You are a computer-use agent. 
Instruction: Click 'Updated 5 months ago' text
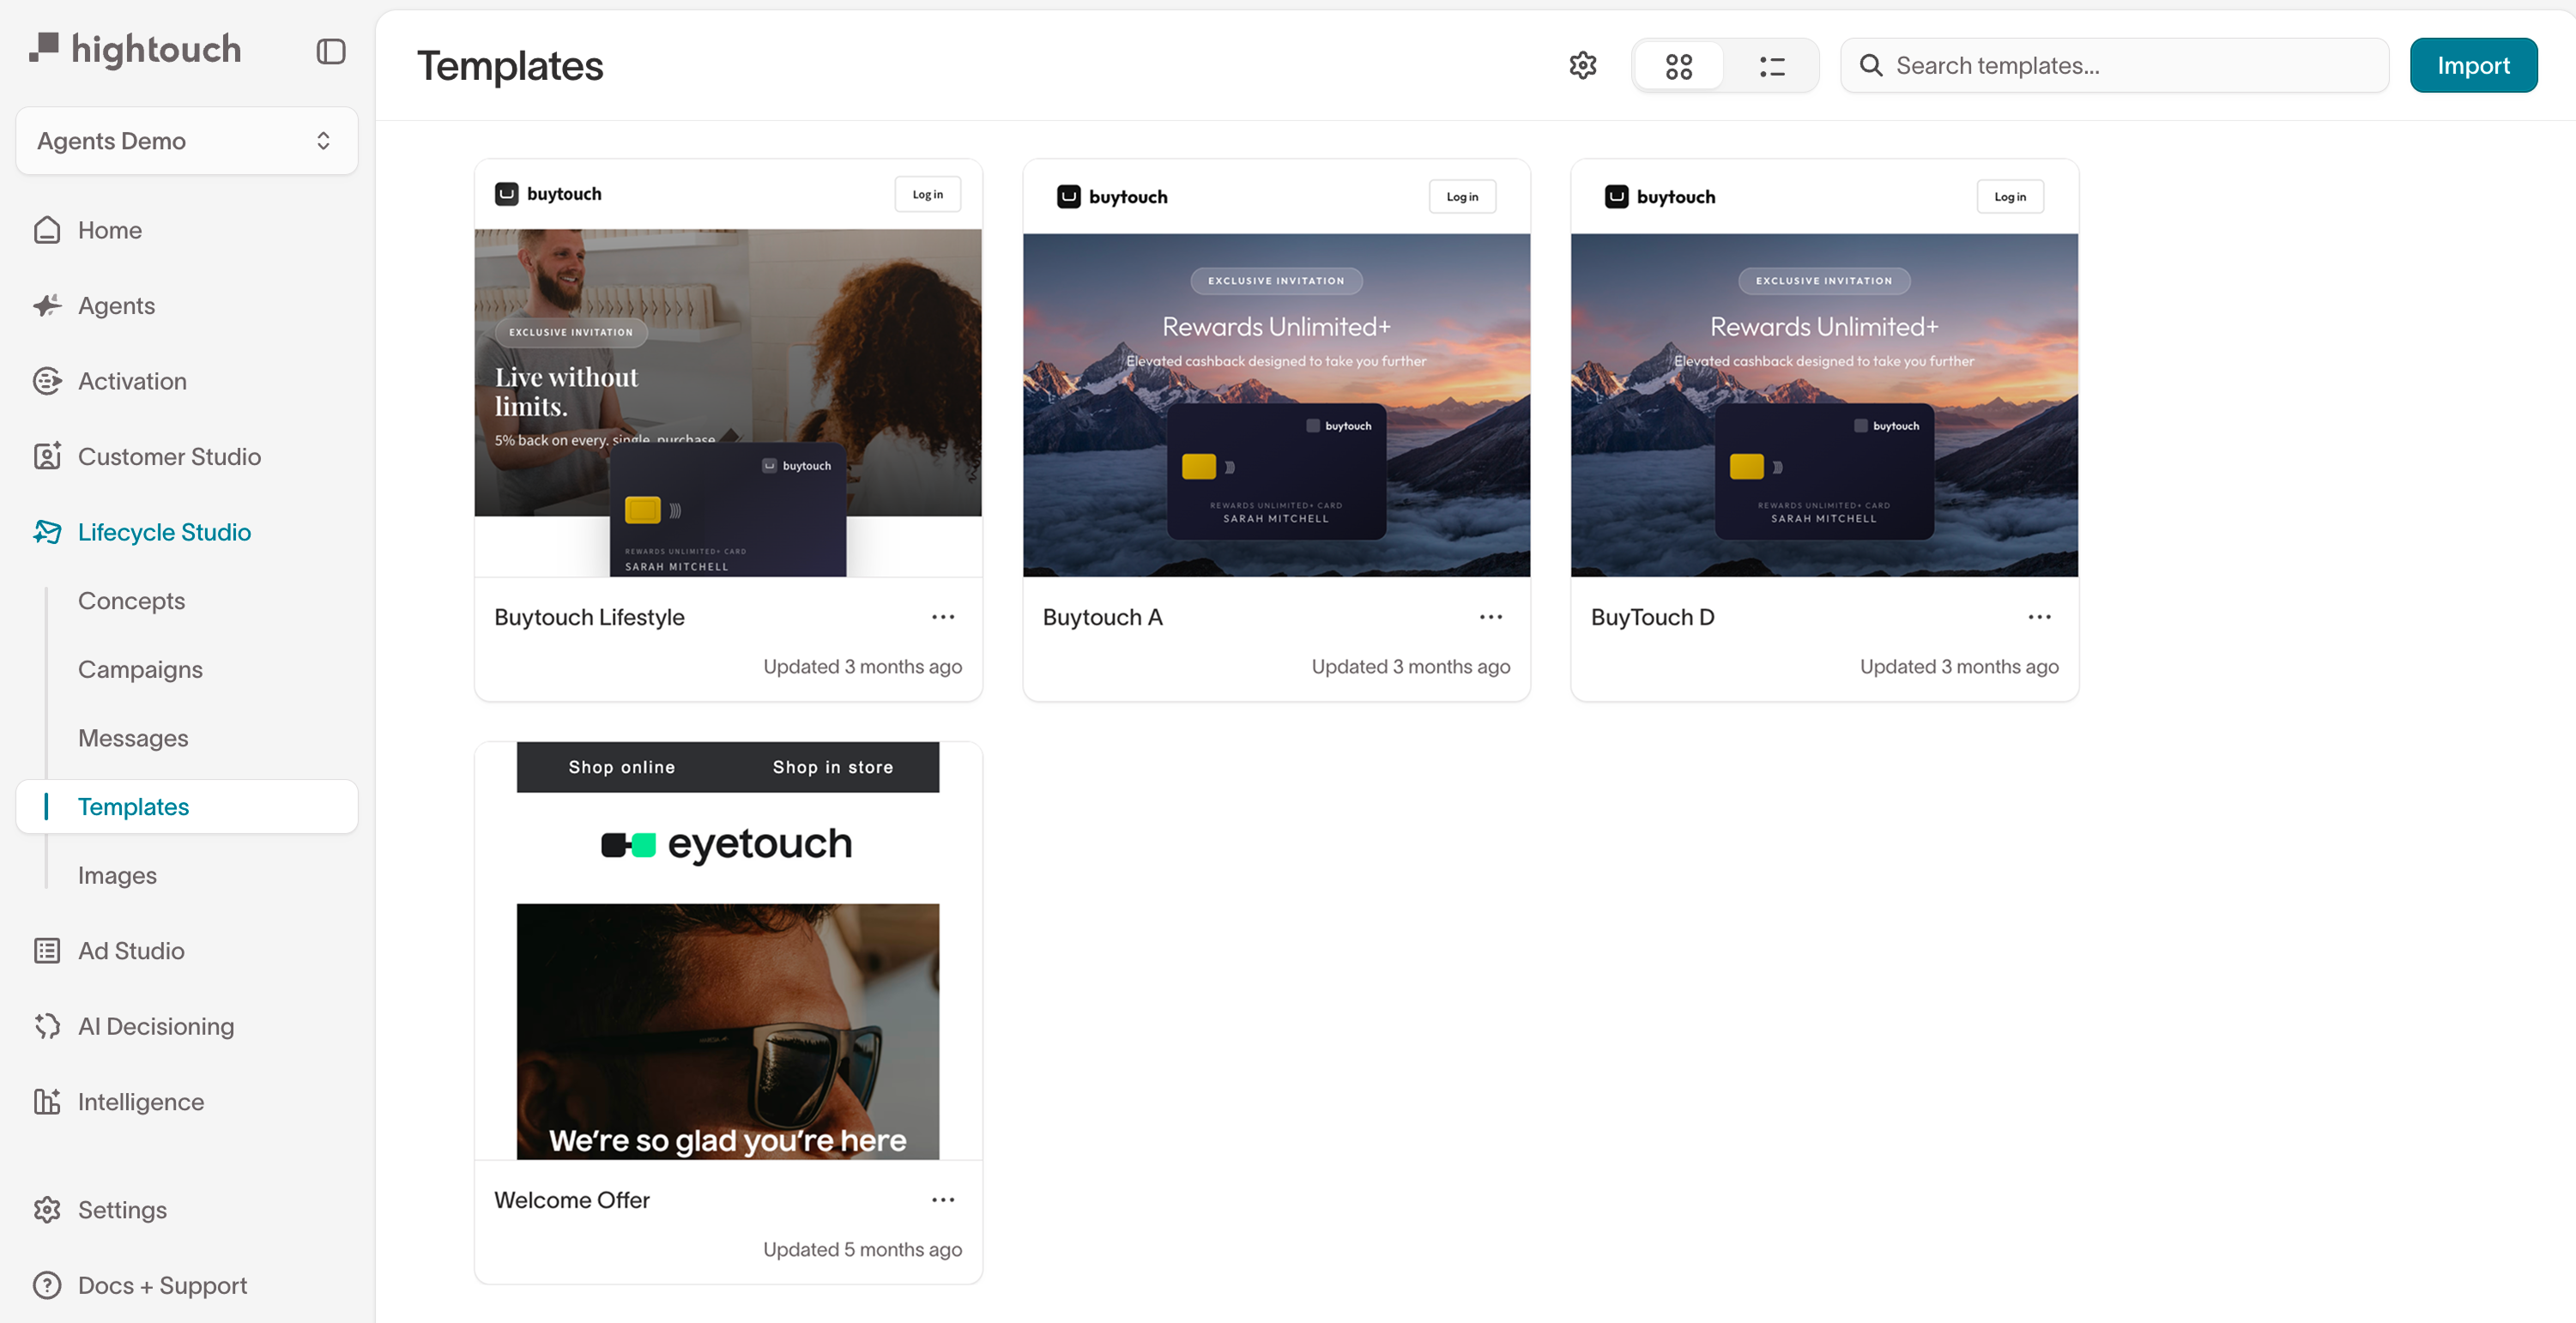pos(862,1250)
